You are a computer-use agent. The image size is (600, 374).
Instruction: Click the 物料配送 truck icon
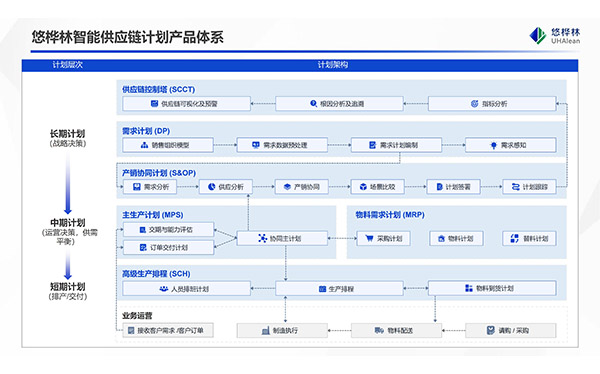[379, 330]
